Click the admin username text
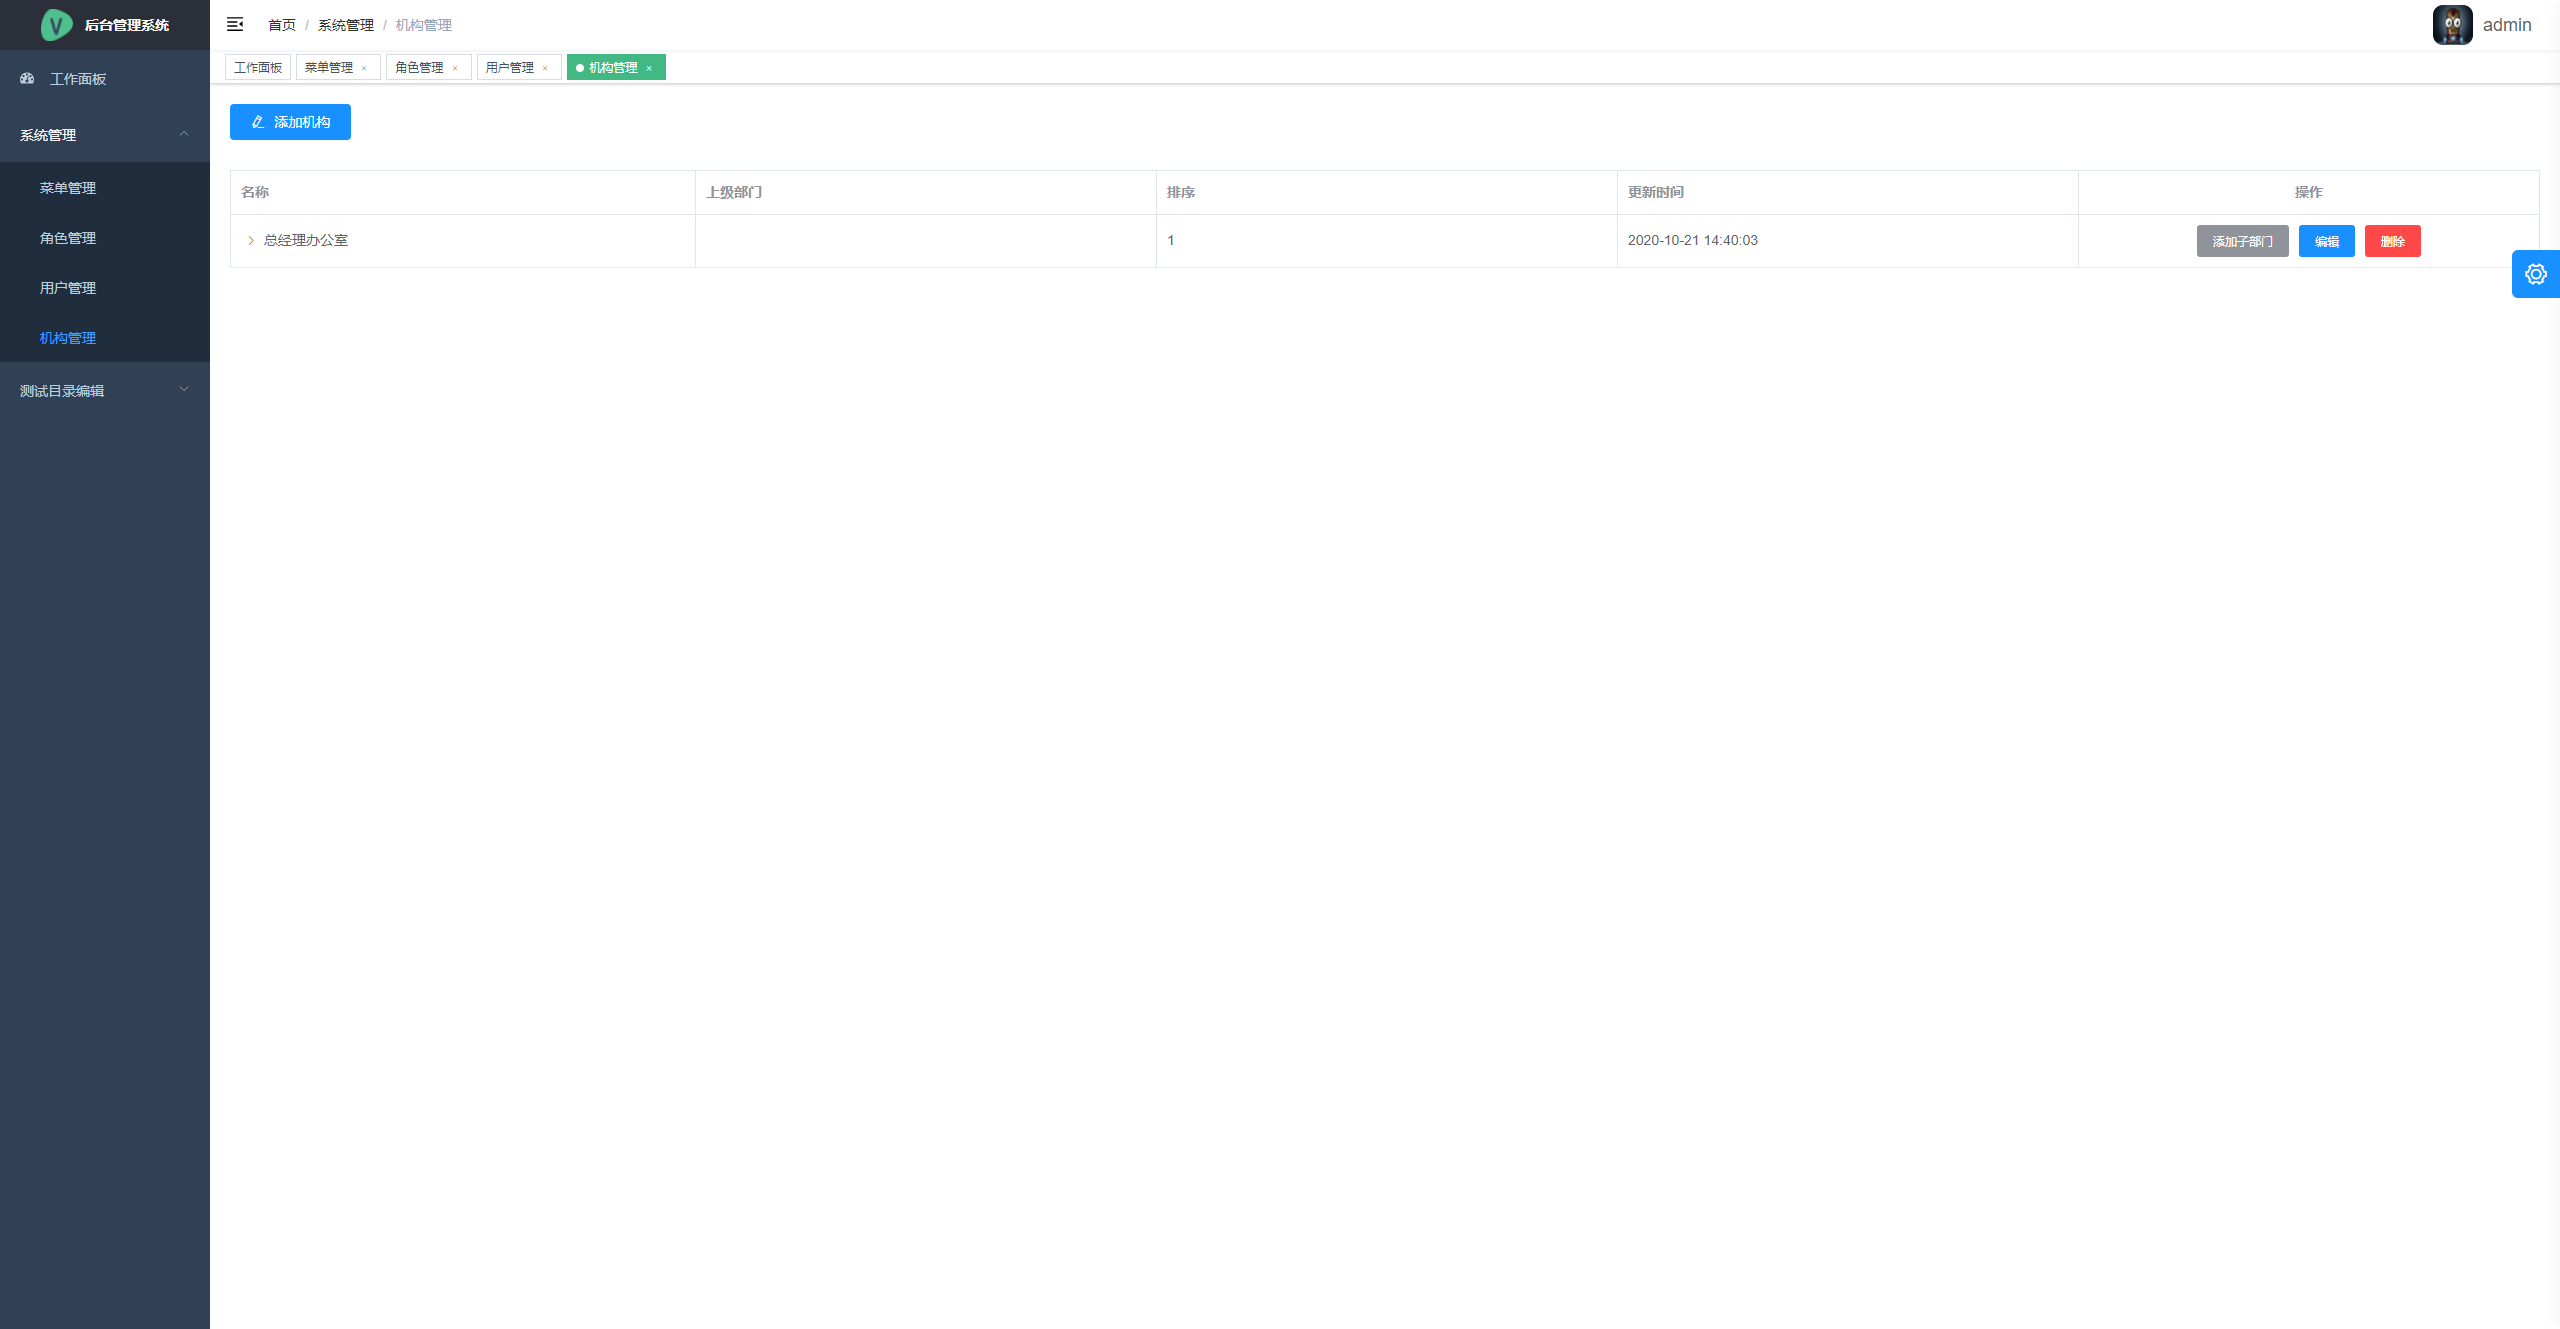 click(2507, 25)
